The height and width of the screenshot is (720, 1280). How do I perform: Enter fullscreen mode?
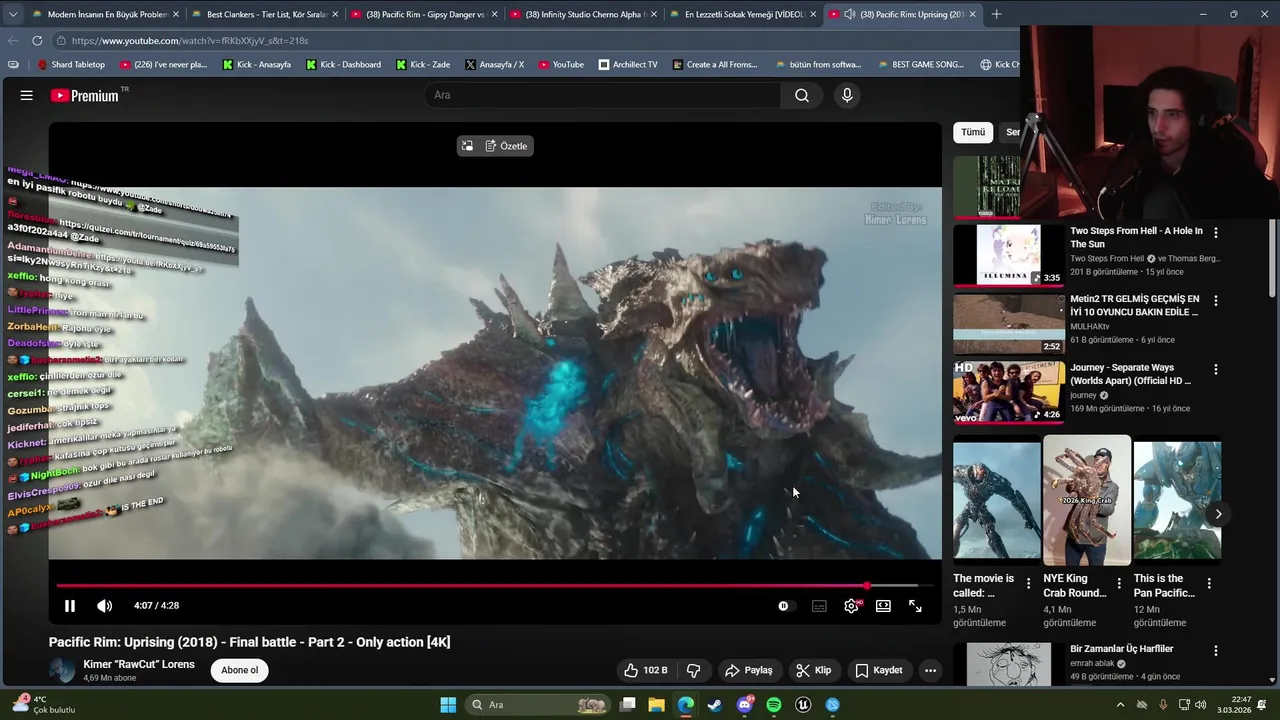pyautogui.click(x=915, y=606)
